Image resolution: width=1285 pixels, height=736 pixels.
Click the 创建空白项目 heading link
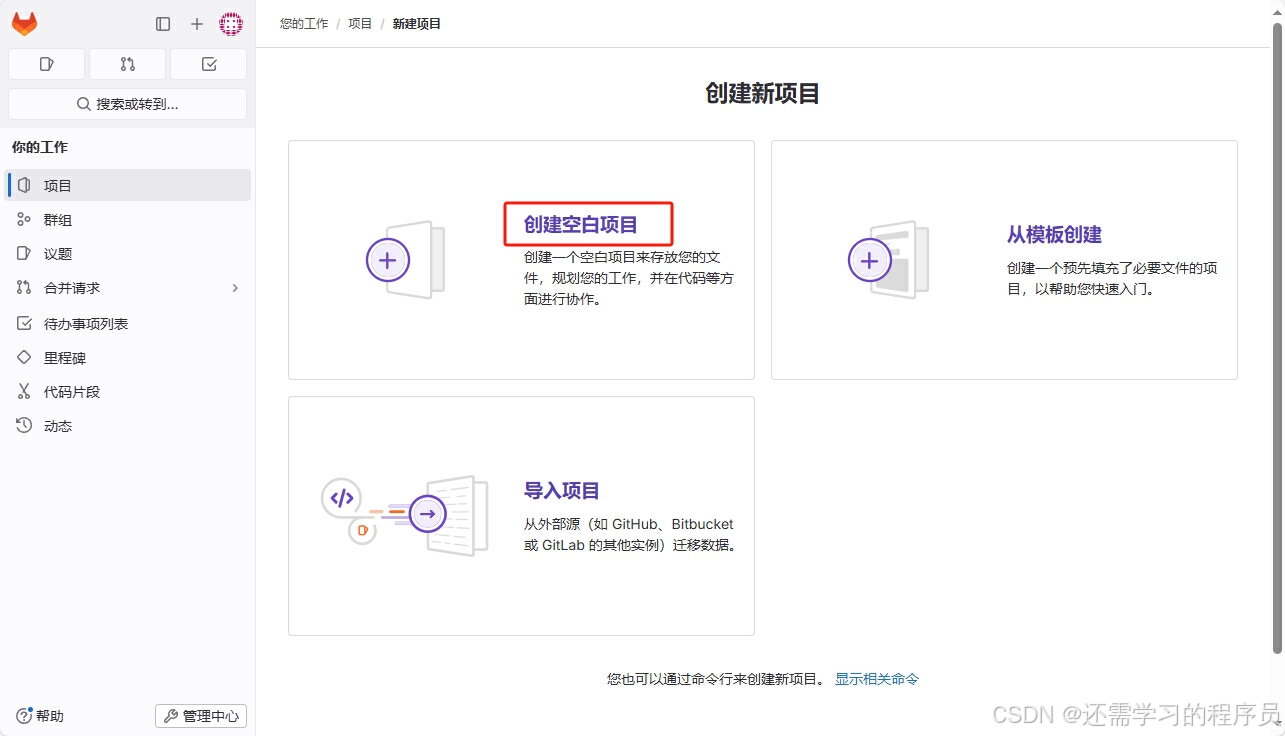(x=581, y=225)
